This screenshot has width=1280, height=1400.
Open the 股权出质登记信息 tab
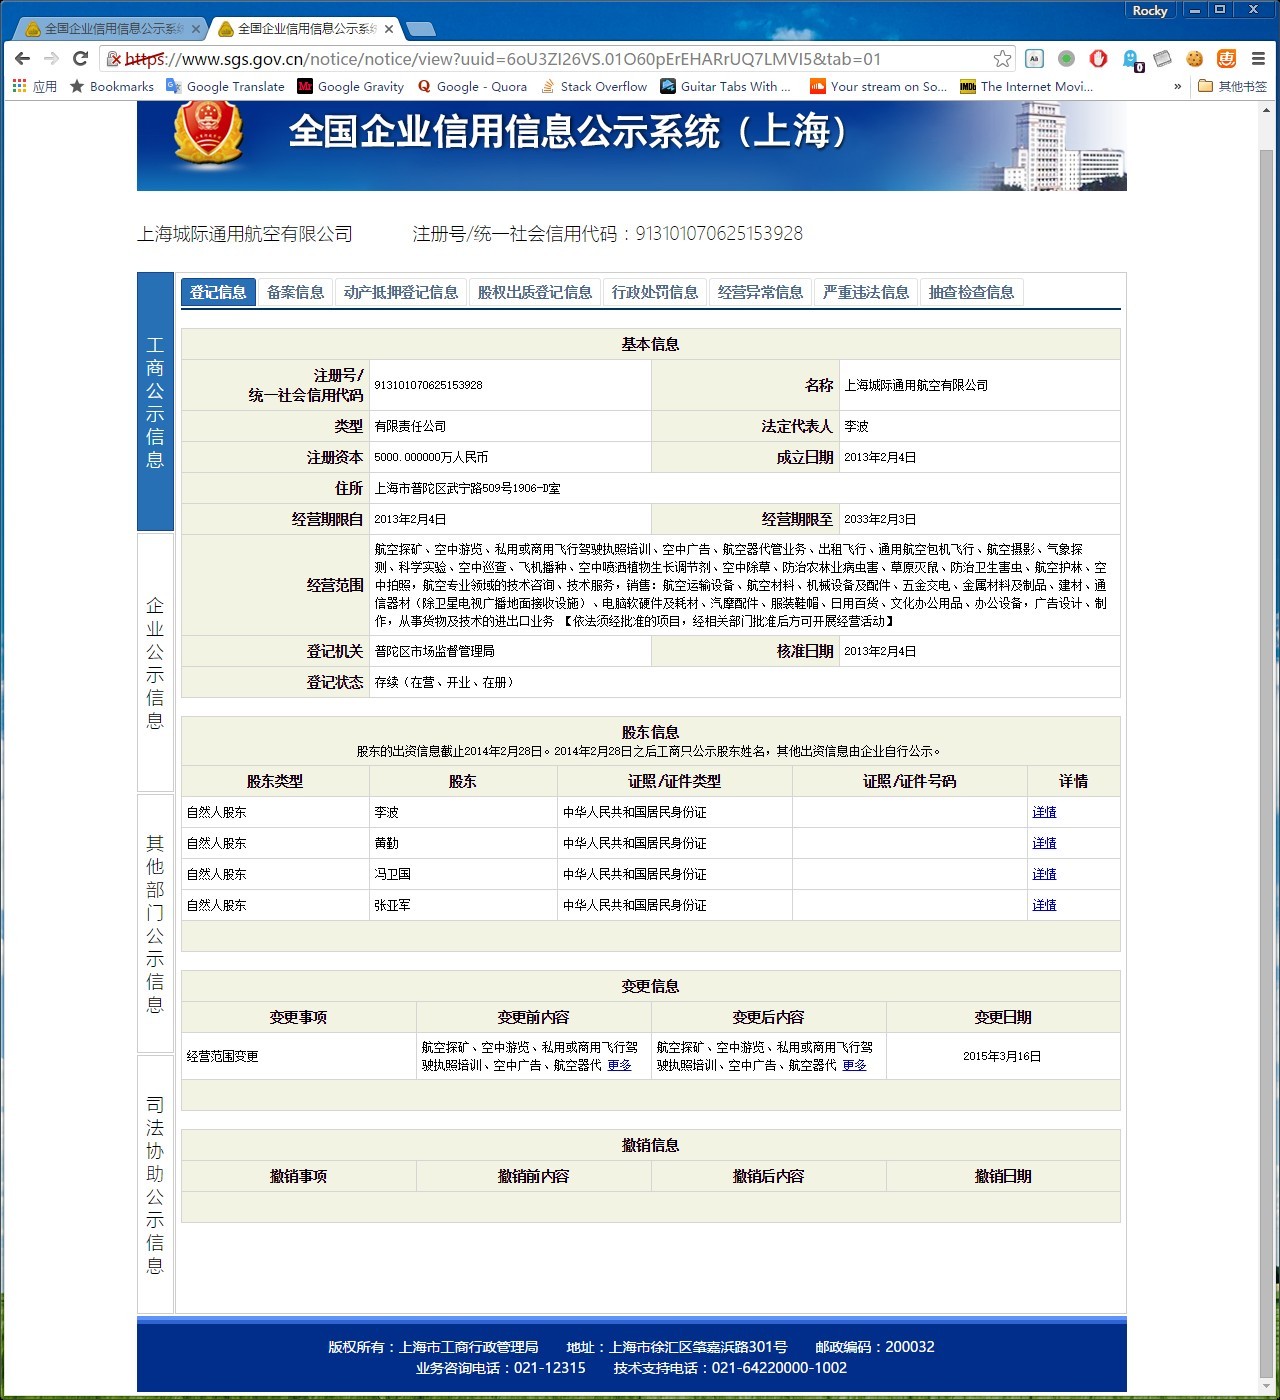[535, 292]
